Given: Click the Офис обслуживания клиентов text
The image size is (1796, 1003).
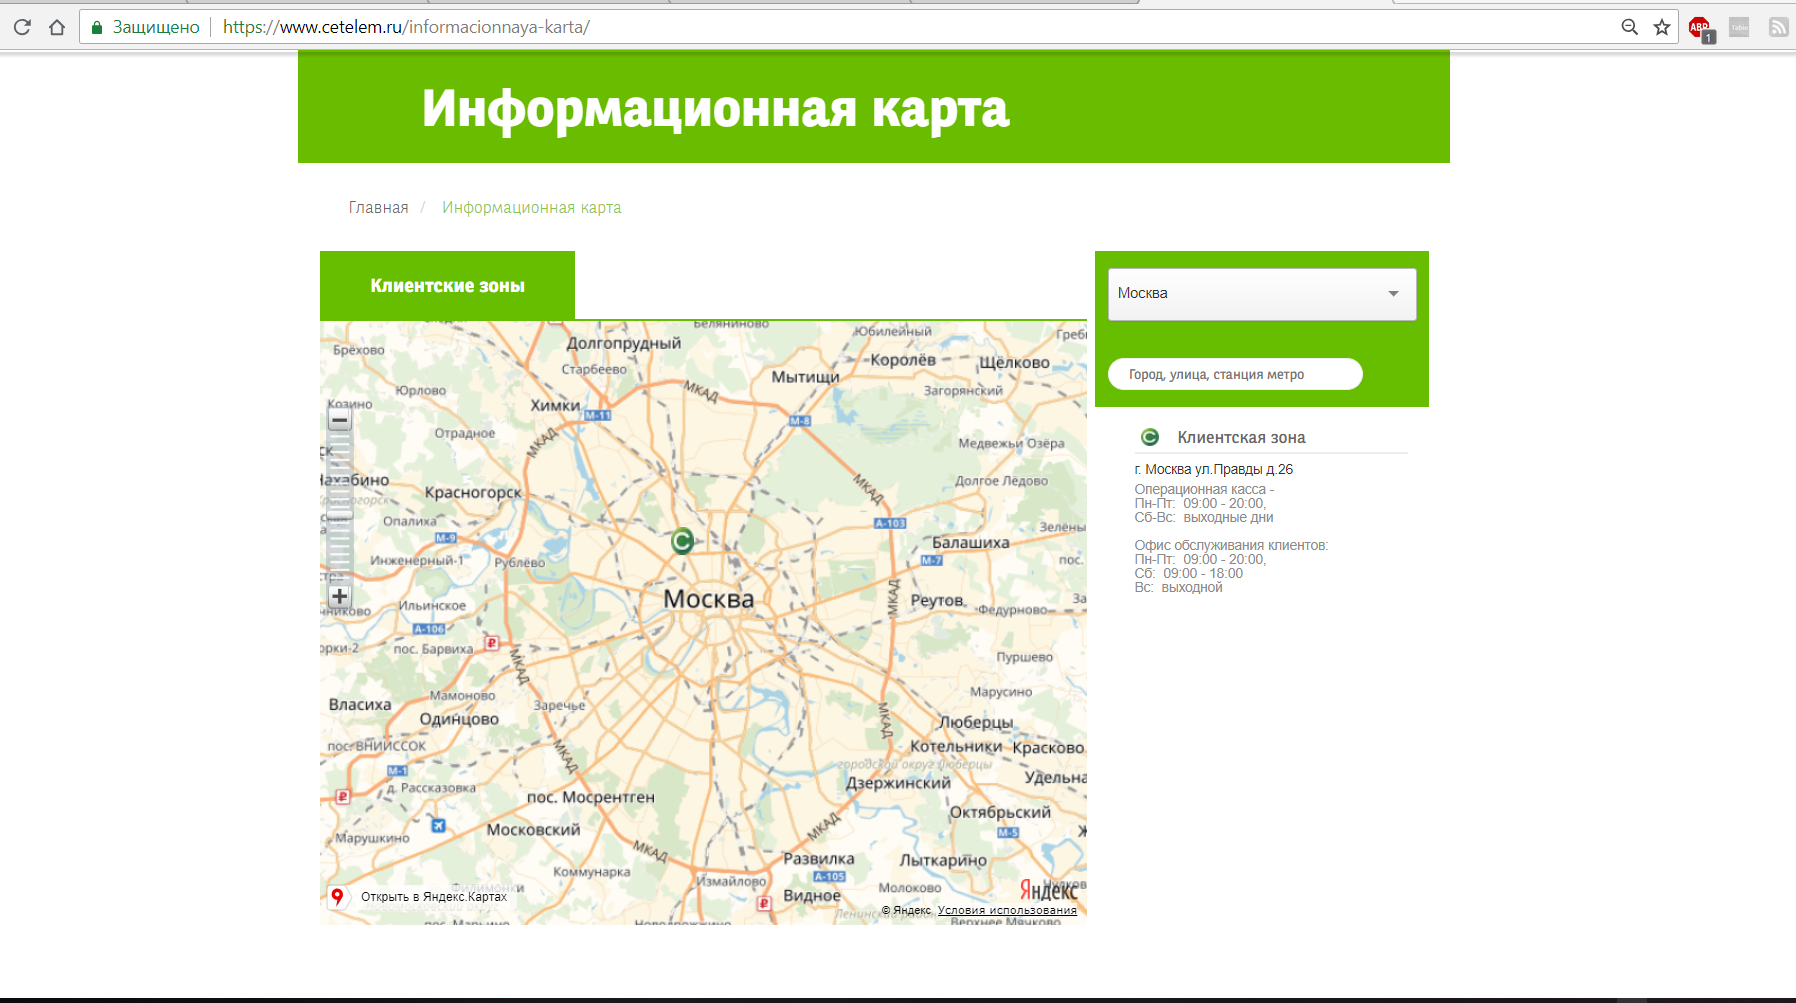Looking at the screenshot, I should pyautogui.click(x=1231, y=545).
